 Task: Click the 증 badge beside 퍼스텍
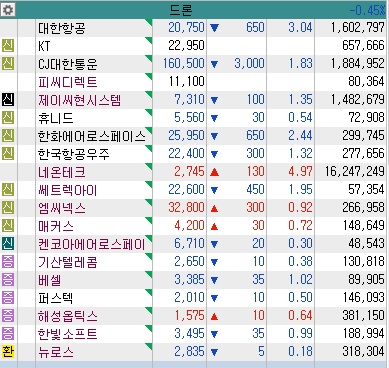pos(8,297)
